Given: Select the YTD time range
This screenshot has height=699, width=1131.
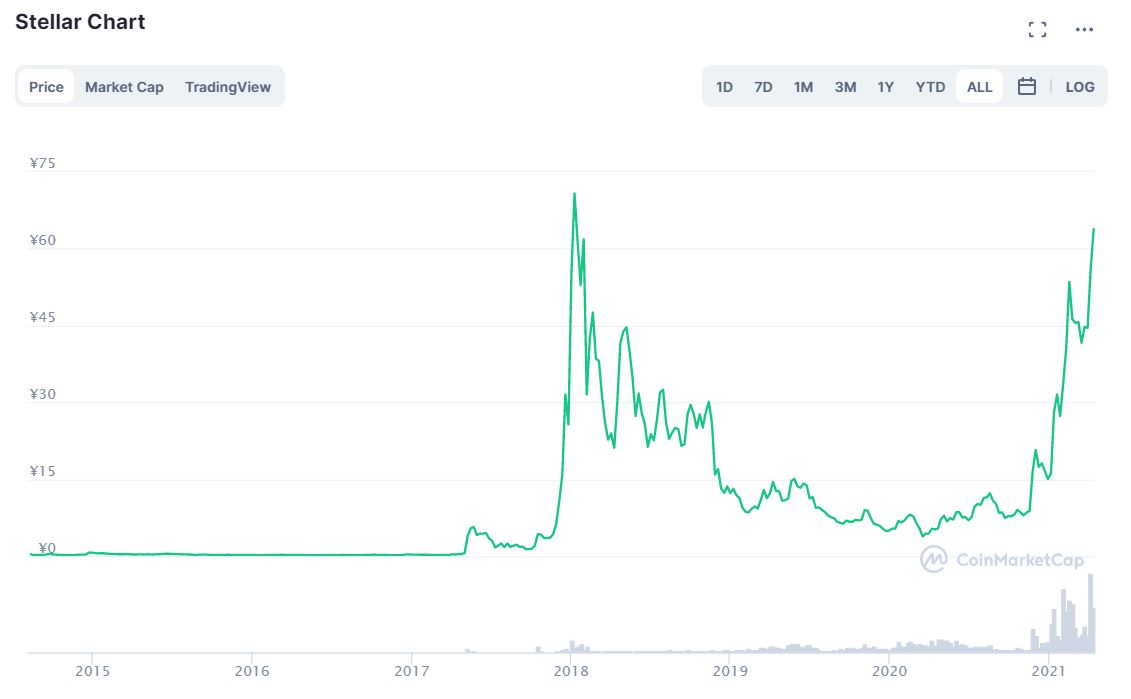Looking at the screenshot, I should pos(930,87).
